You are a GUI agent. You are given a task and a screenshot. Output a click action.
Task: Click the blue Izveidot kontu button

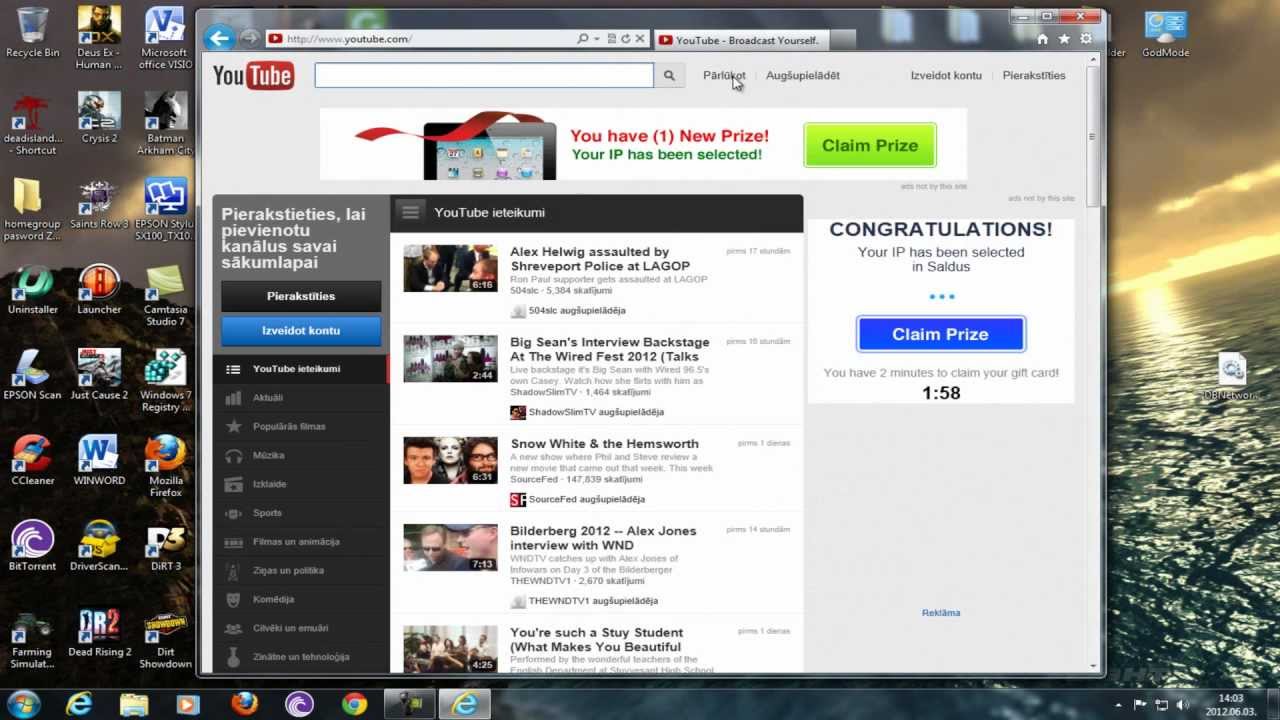[301, 331]
